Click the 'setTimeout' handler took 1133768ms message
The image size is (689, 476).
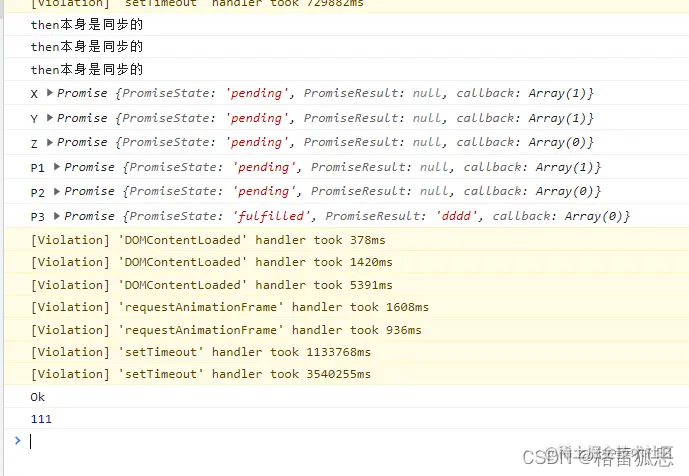(201, 352)
